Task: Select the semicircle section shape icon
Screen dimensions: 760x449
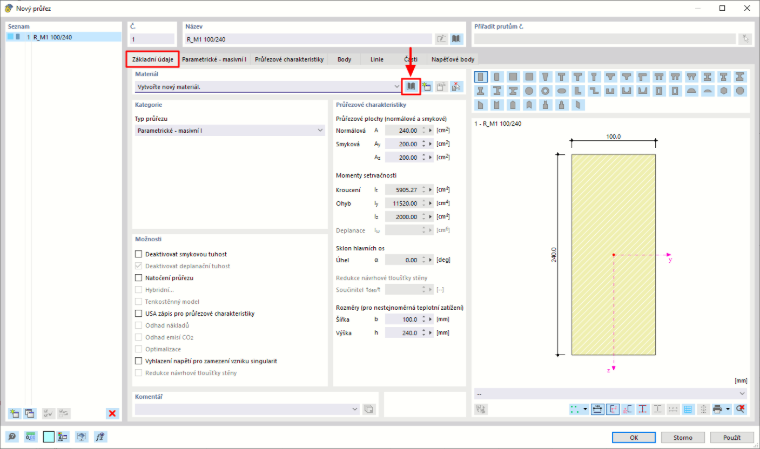Action: pos(692,91)
